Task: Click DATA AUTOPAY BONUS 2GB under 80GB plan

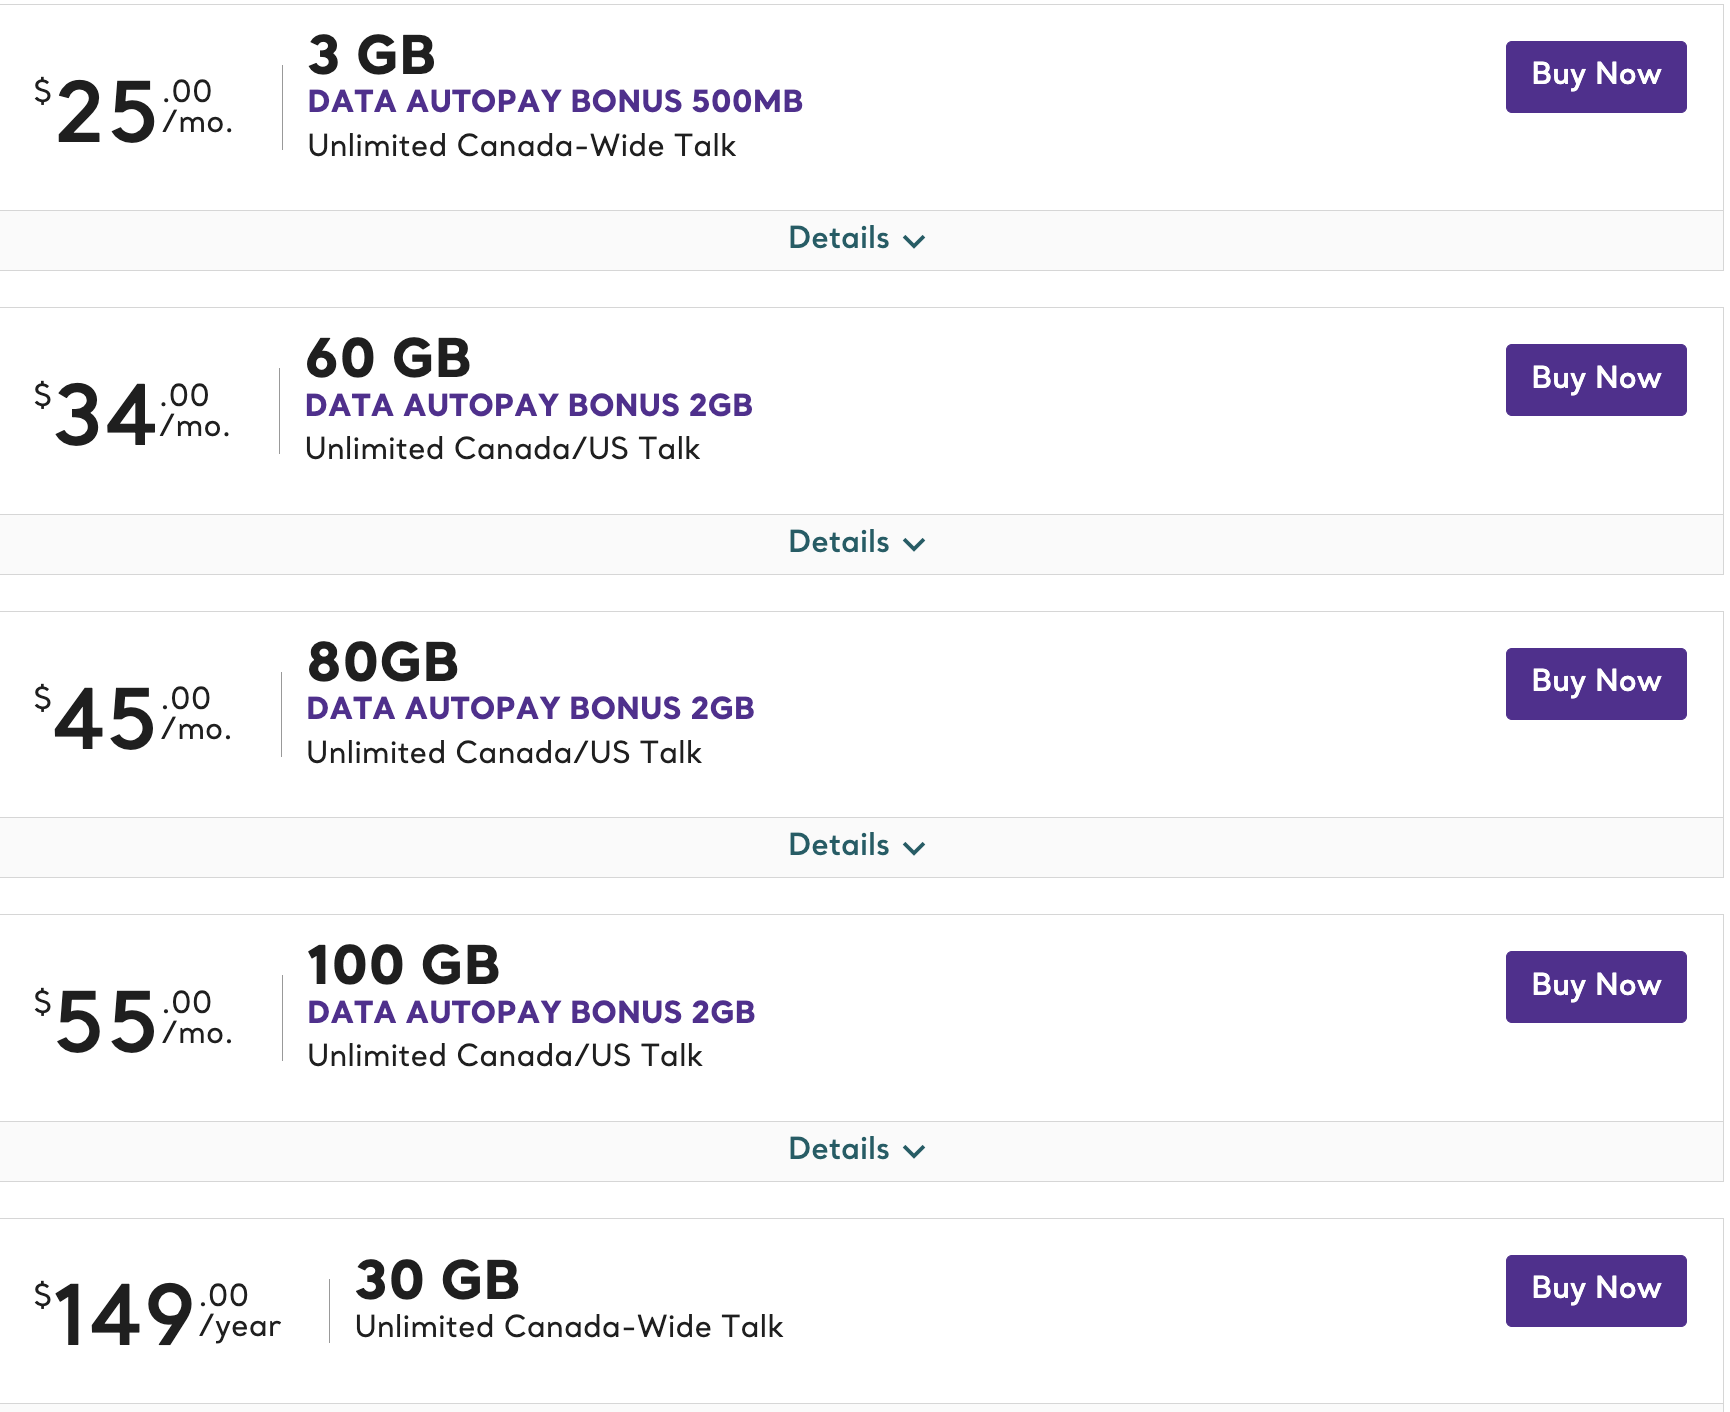Action: 529,708
